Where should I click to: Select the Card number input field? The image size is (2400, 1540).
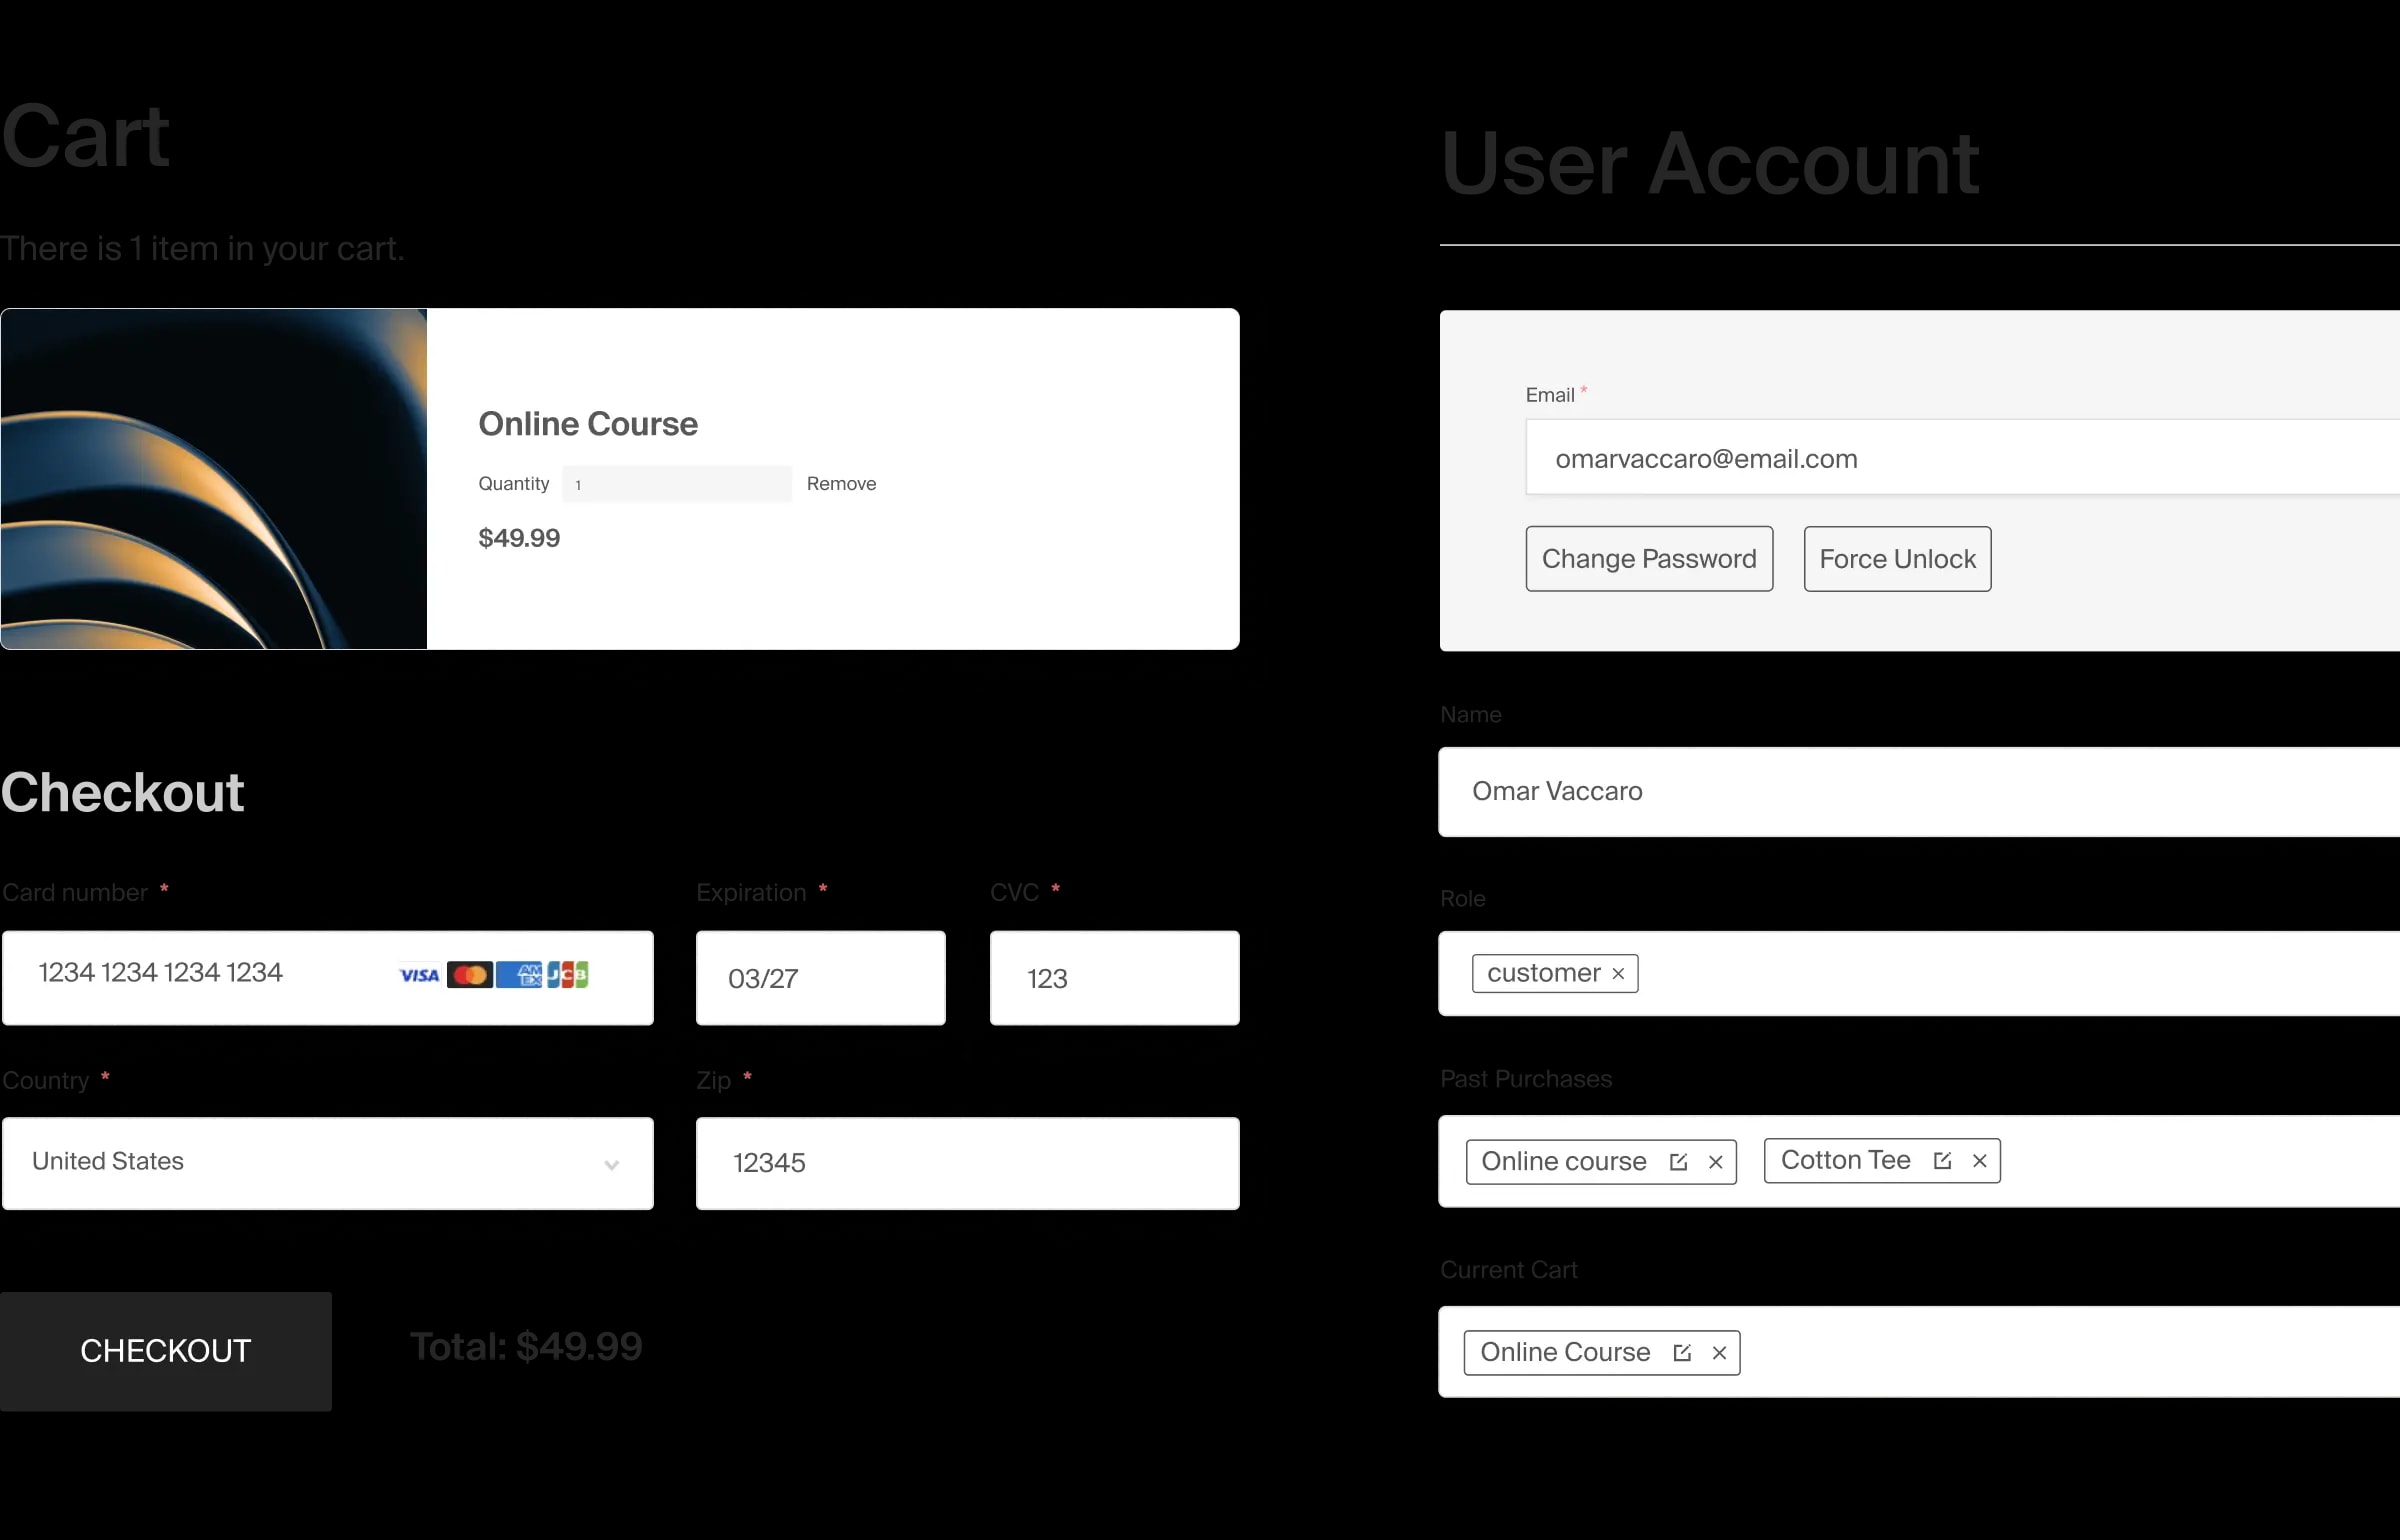tap(325, 976)
